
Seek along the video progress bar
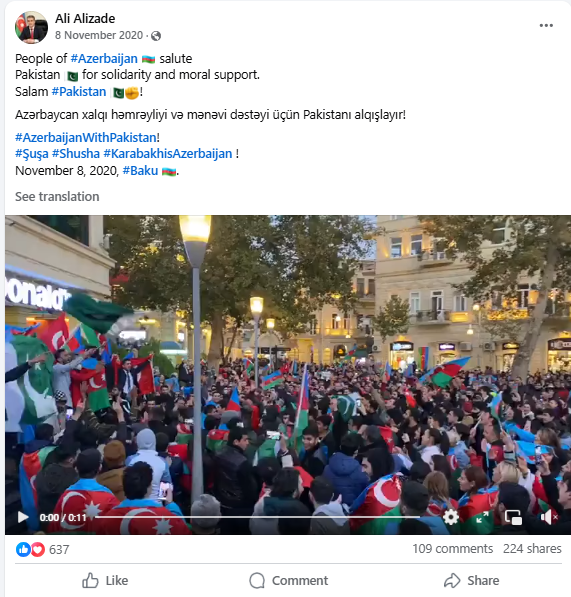click(x=257, y=517)
